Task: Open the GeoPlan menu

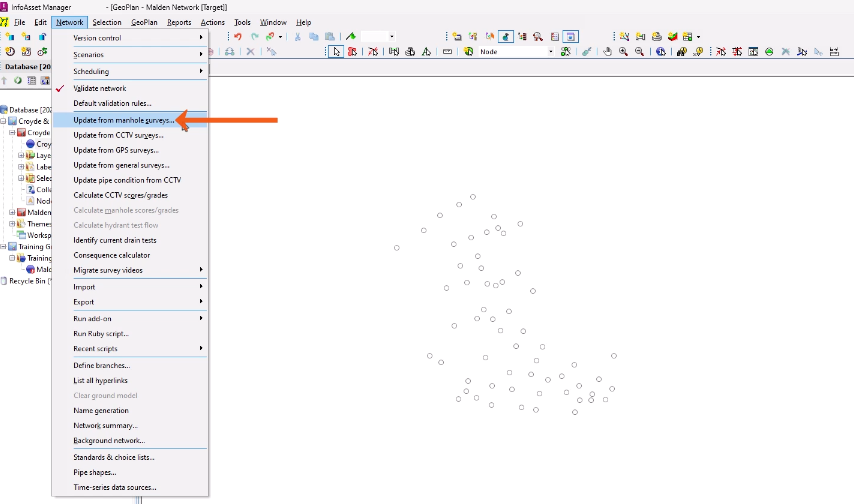Action: point(144,22)
